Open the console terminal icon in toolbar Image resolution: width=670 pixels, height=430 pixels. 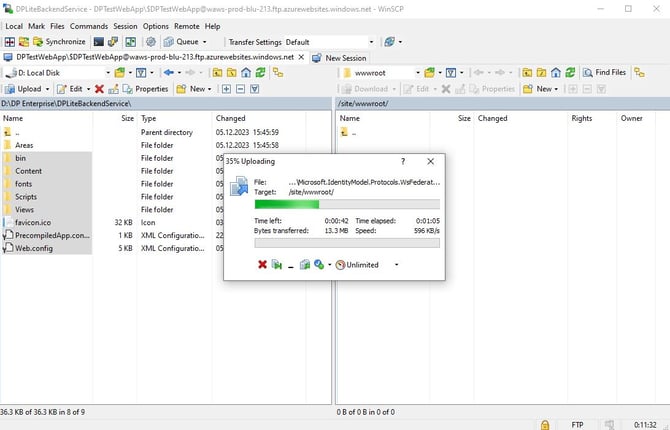(x=98, y=42)
